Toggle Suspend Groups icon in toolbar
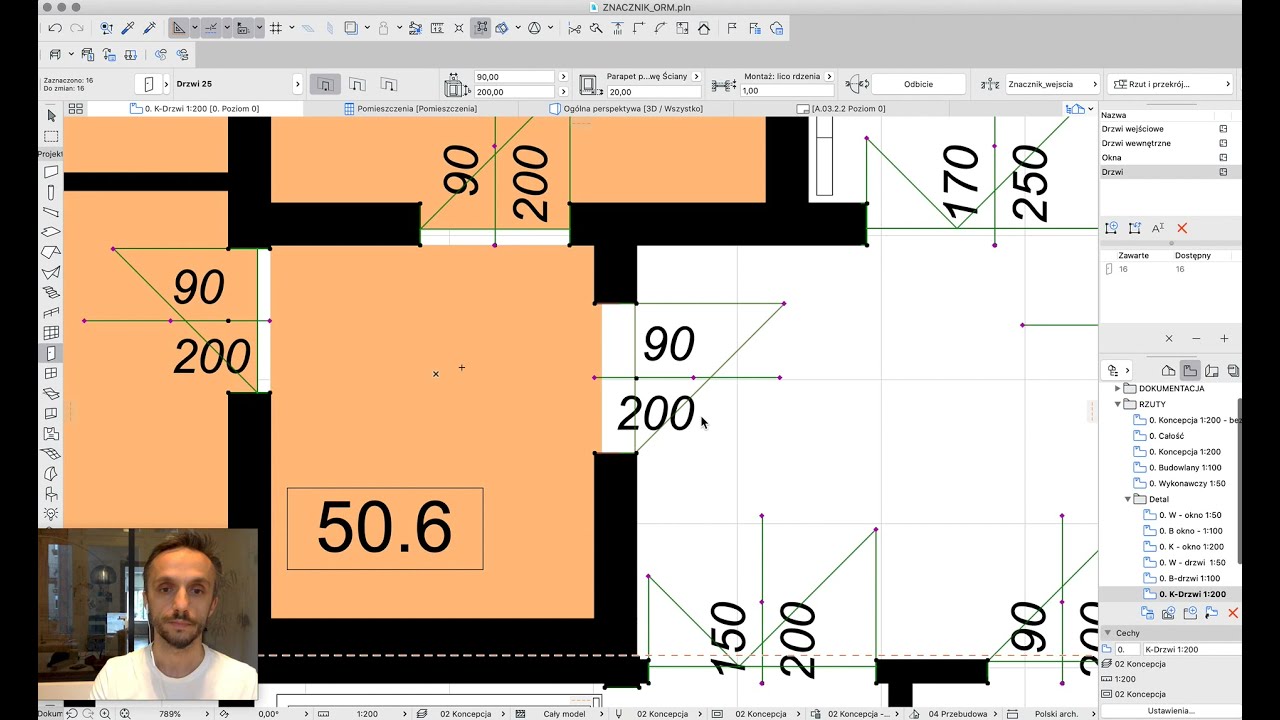This screenshot has width=1280, height=720. [x=481, y=28]
